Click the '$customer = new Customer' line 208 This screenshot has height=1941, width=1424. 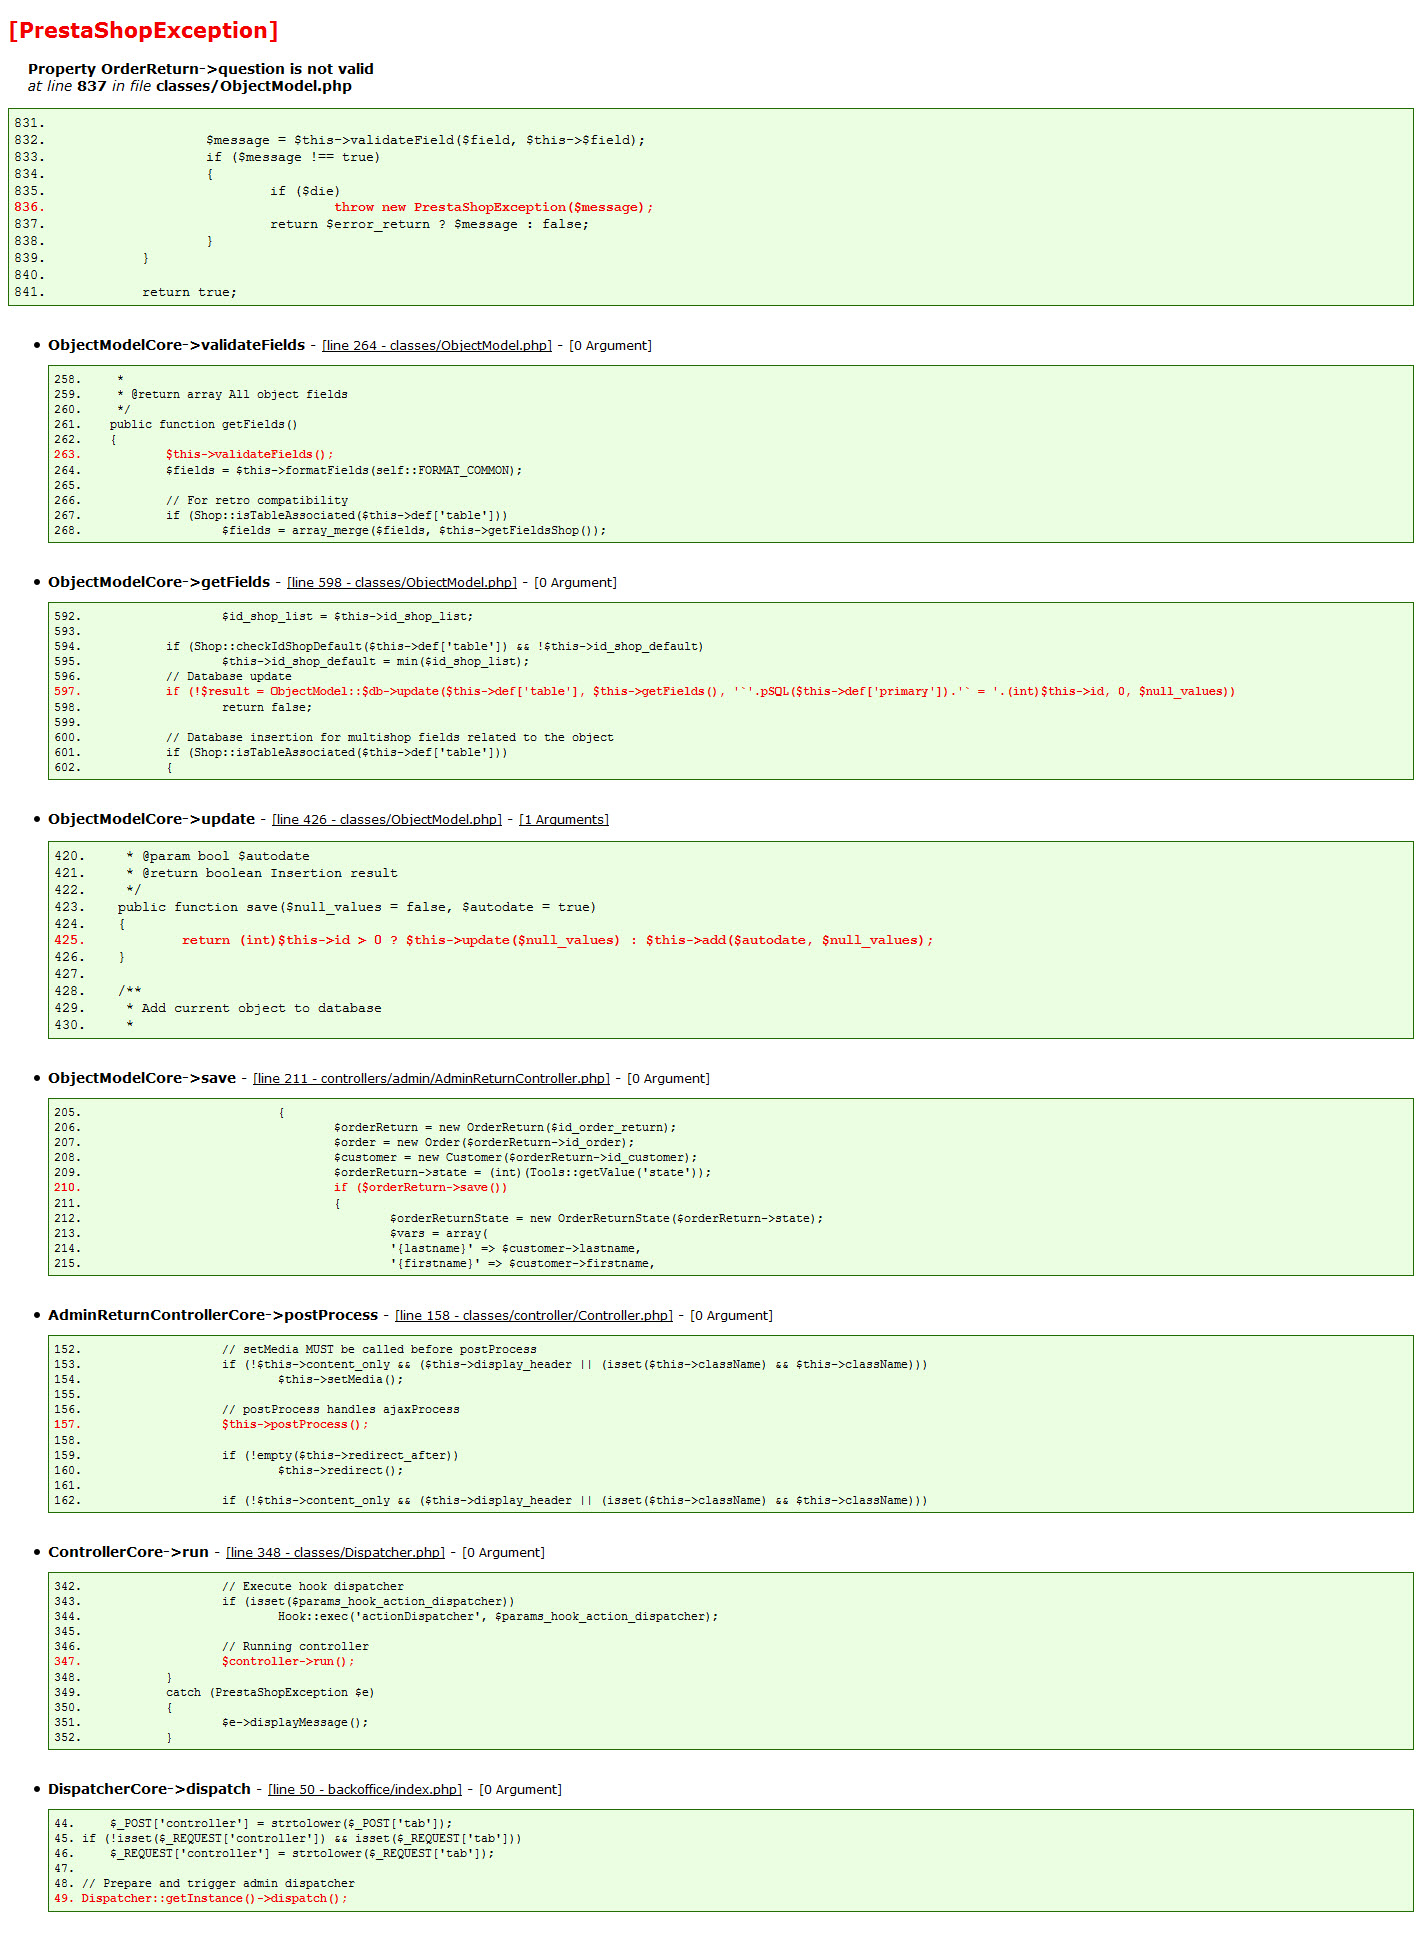click(516, 1158)
